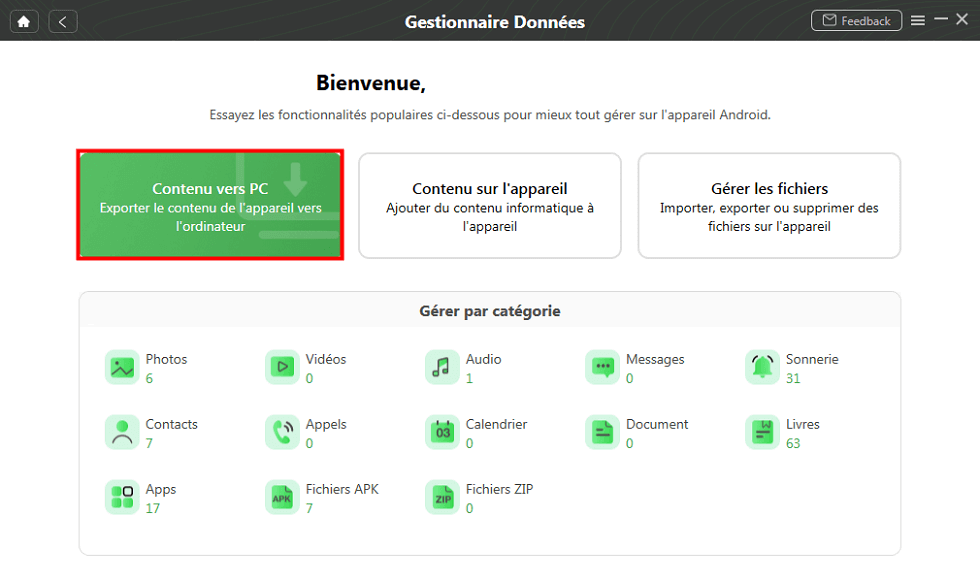Open the Messages chat bubble icon
The width and height of the screenshot is (980, 582).
click(602, 367)
